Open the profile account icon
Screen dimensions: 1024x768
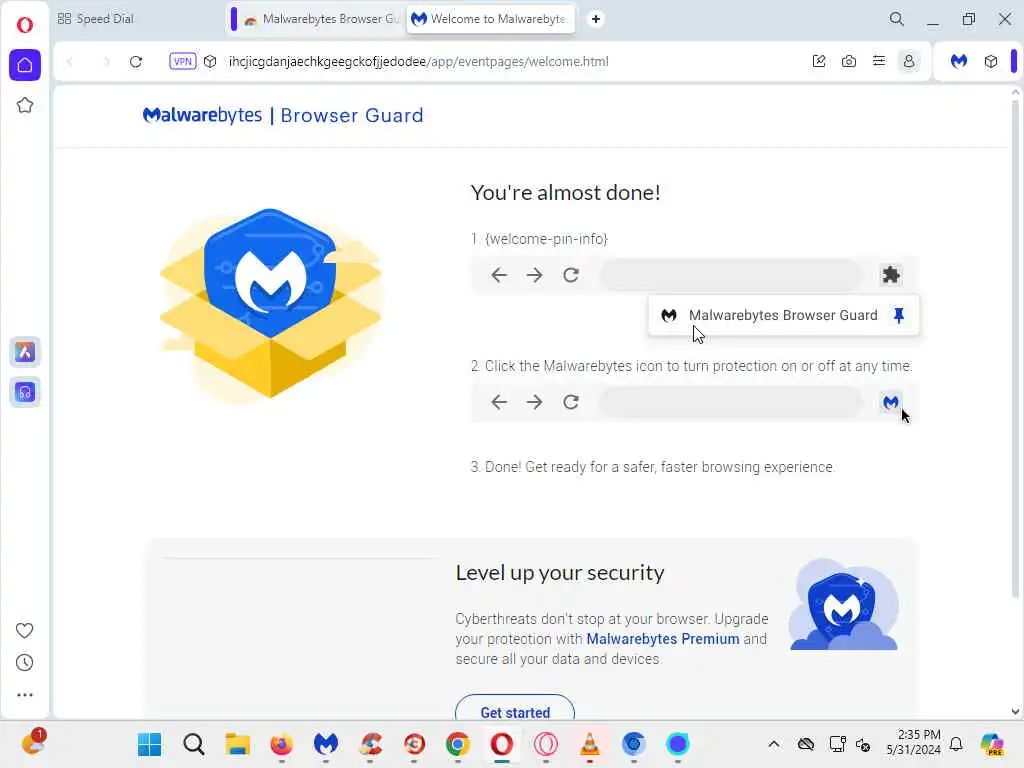tap(909, 61)
